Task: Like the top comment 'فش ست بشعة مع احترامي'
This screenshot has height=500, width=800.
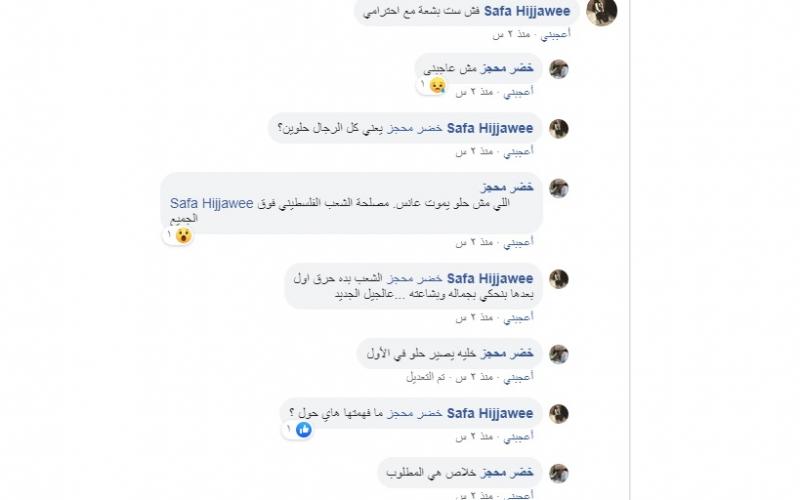Action: 556,34
